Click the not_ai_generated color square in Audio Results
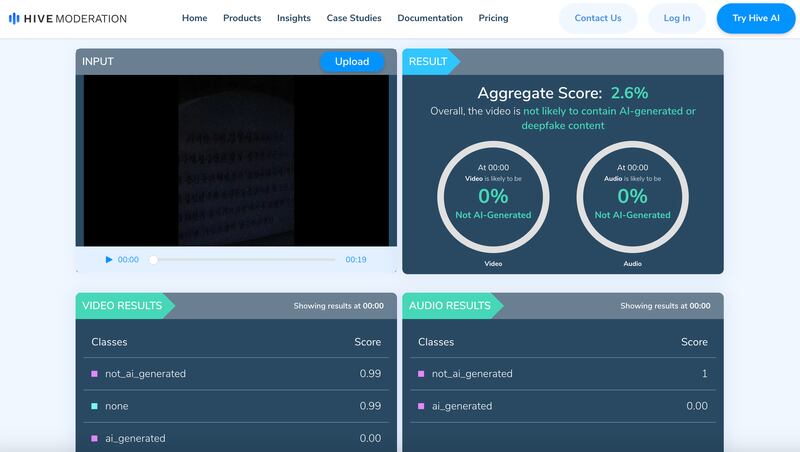 [421, 374]
